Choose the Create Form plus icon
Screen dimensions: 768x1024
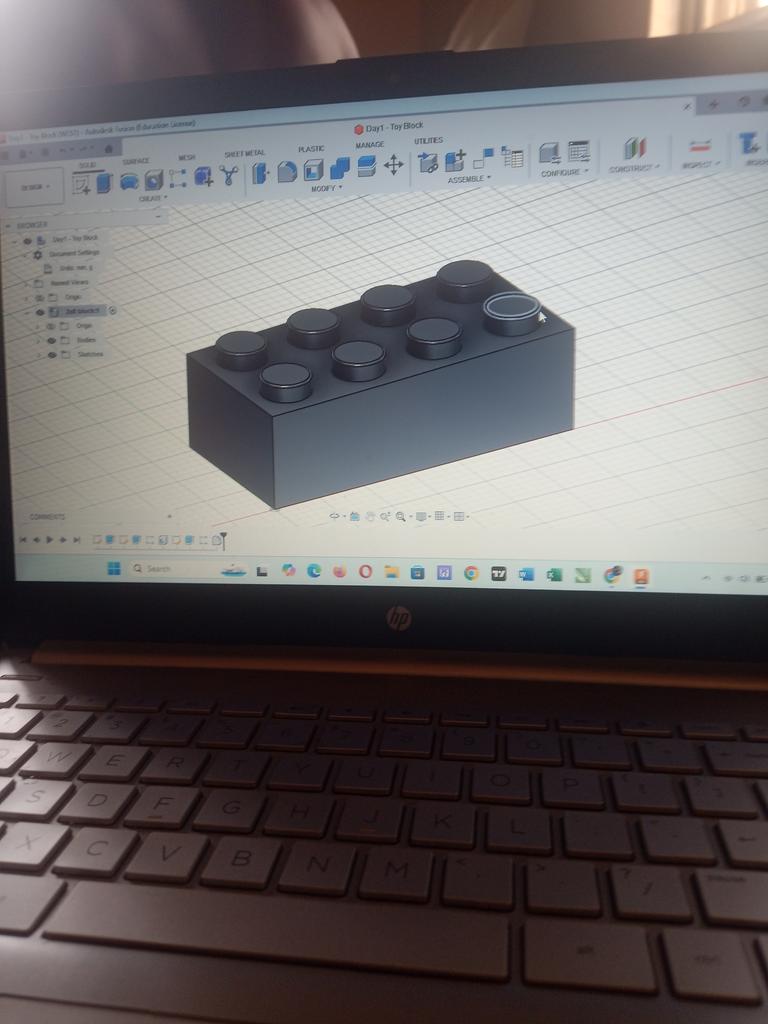click(x=203, y=176)
